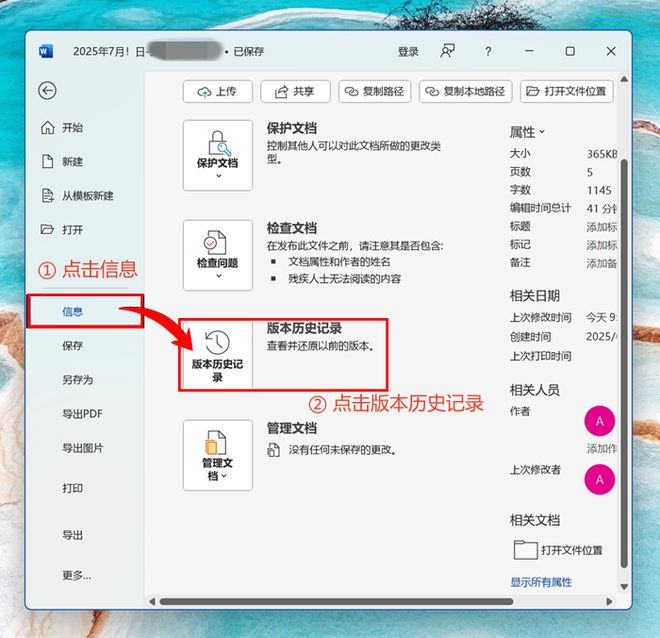Click the 添加标 title field beside 标题
This screenshot has width=660, height=638.
(x=601, y=227)
